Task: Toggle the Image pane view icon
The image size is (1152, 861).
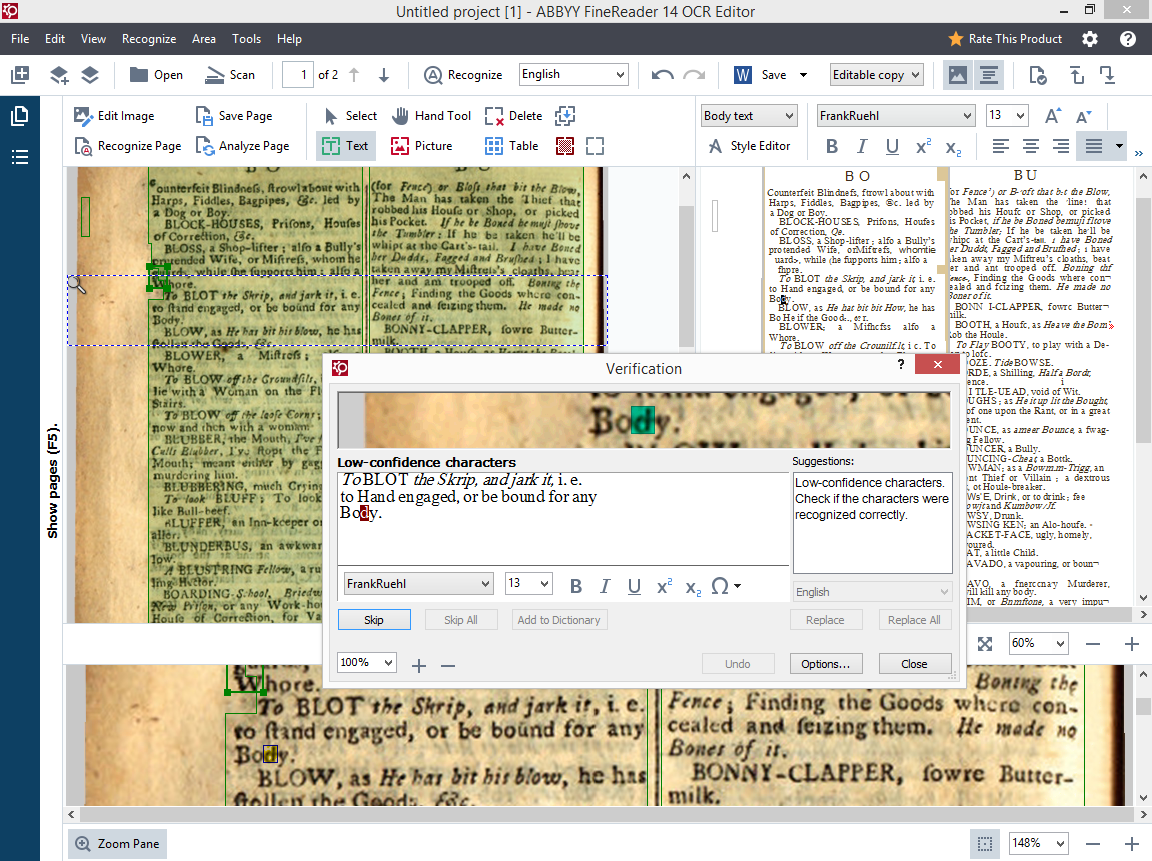Action: [957, 74]
